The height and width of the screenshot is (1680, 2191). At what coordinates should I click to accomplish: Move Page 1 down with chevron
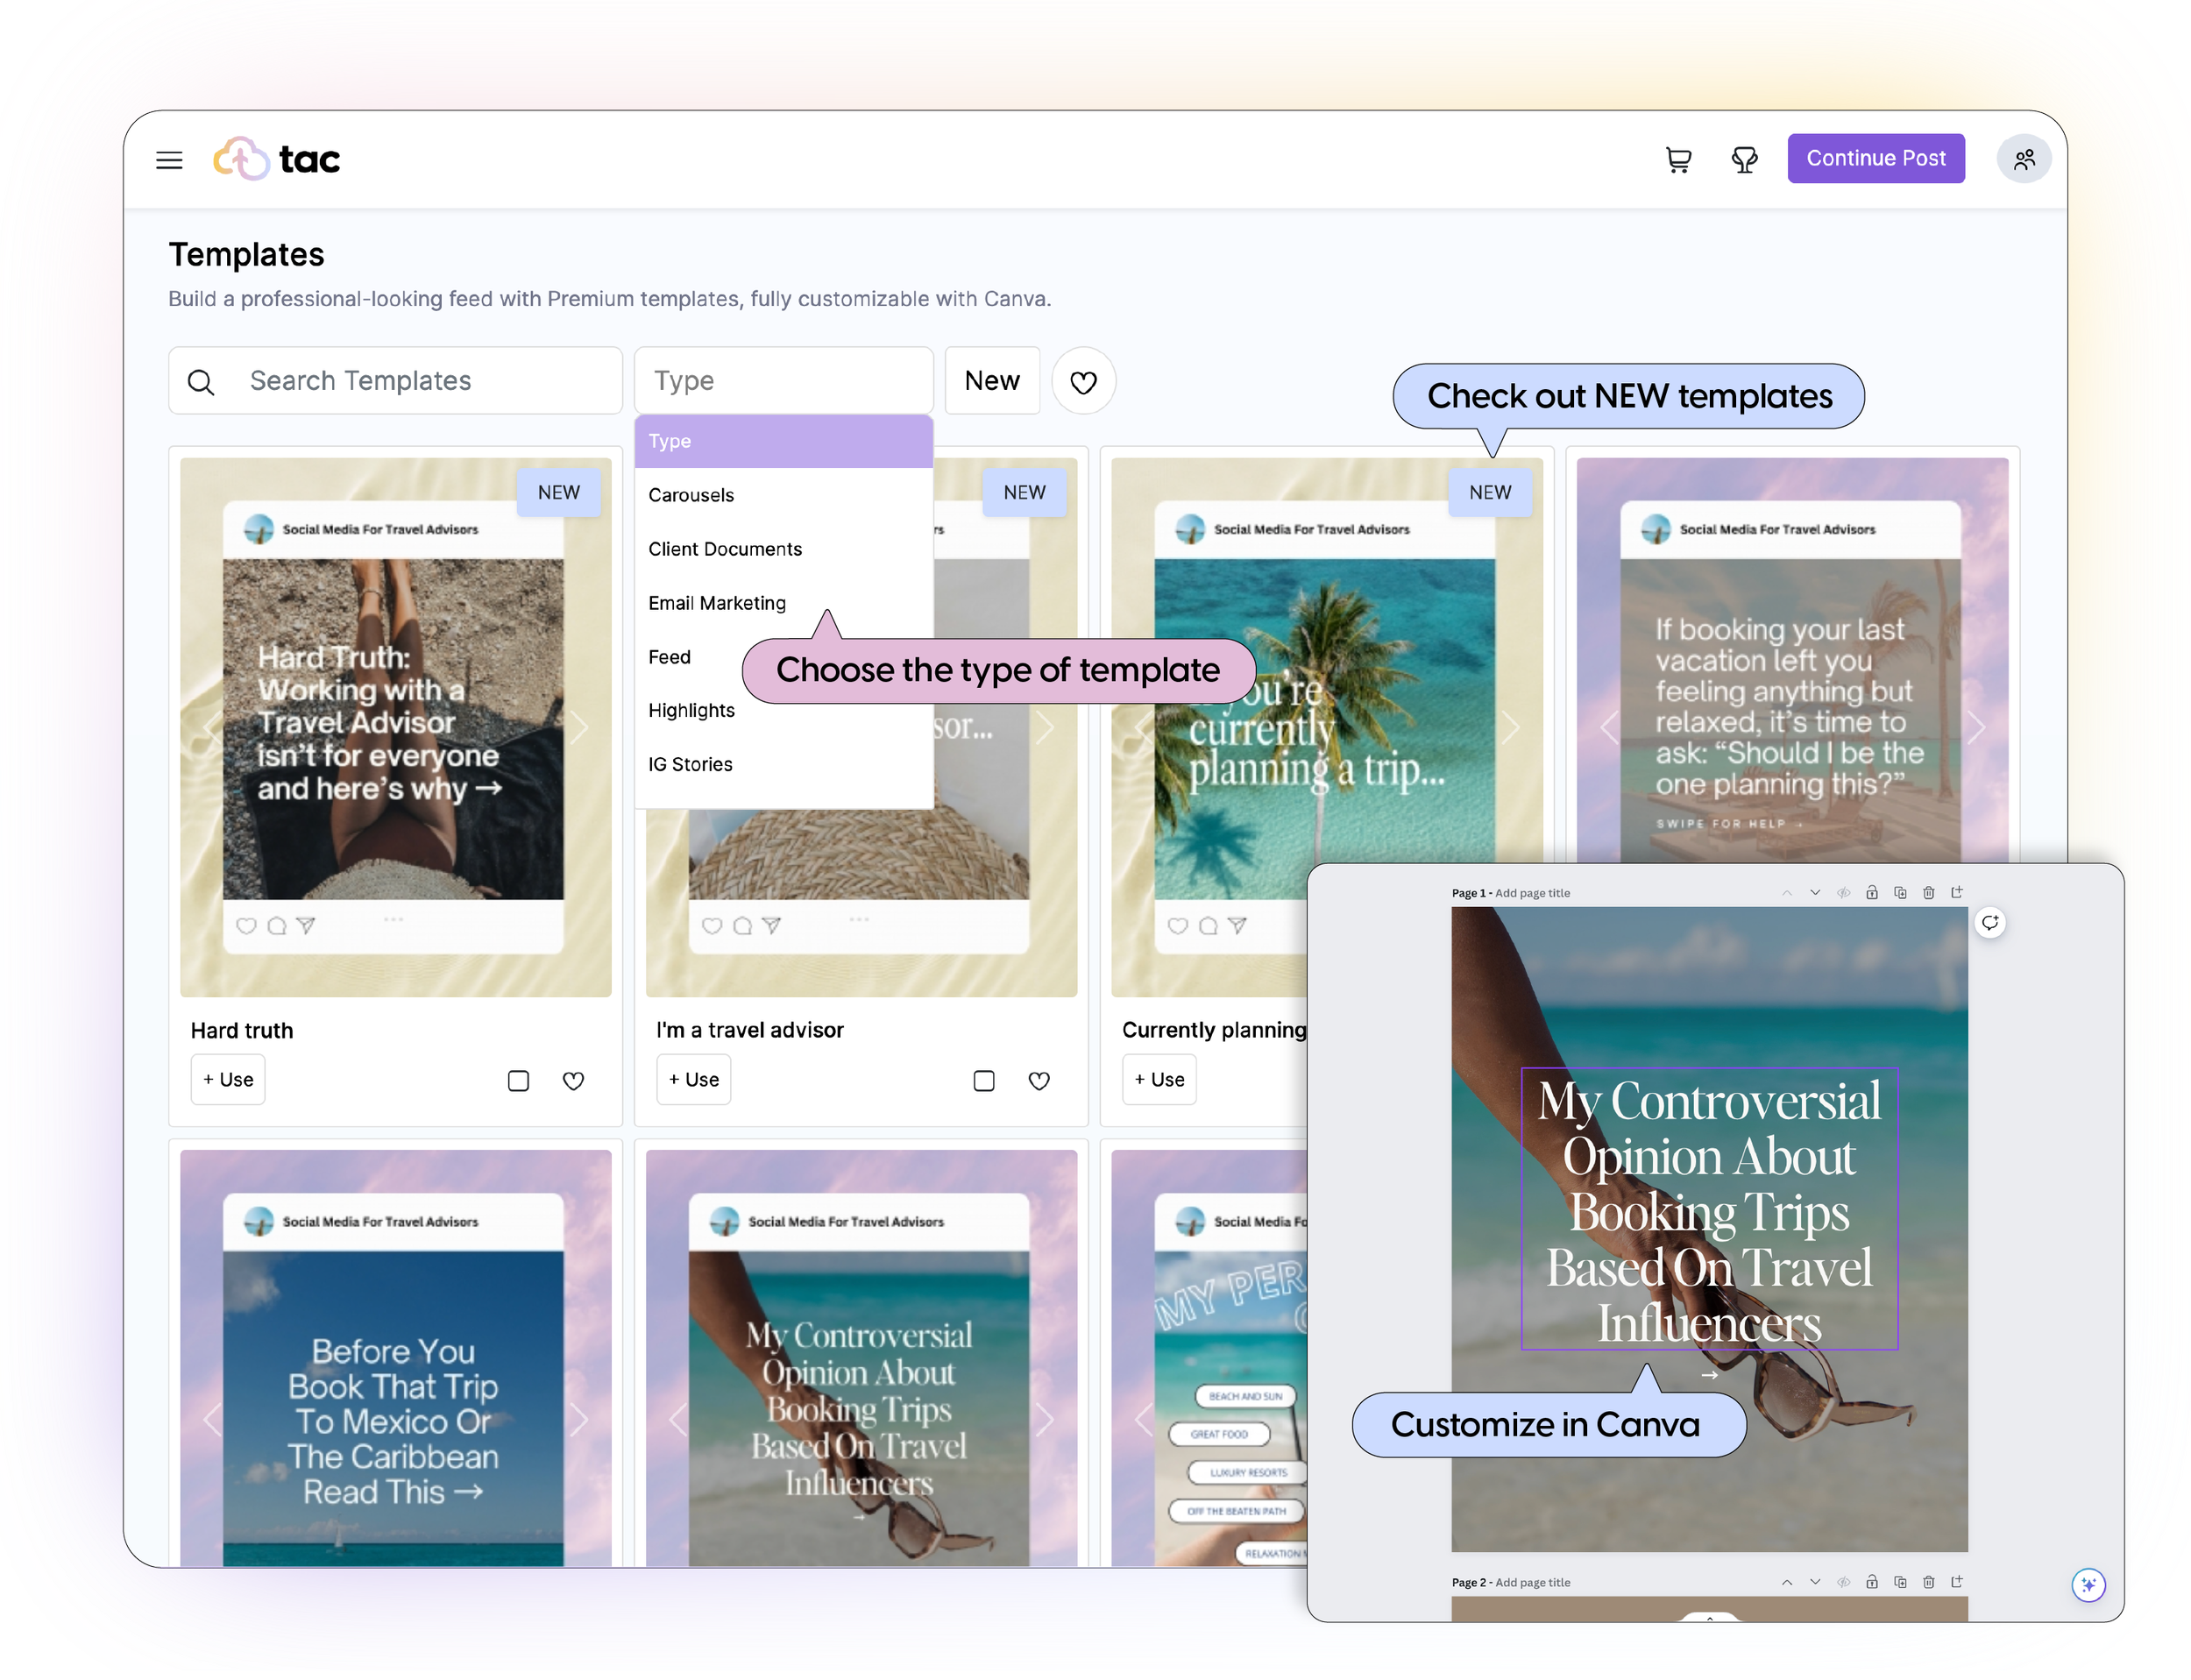(1815, 893)
